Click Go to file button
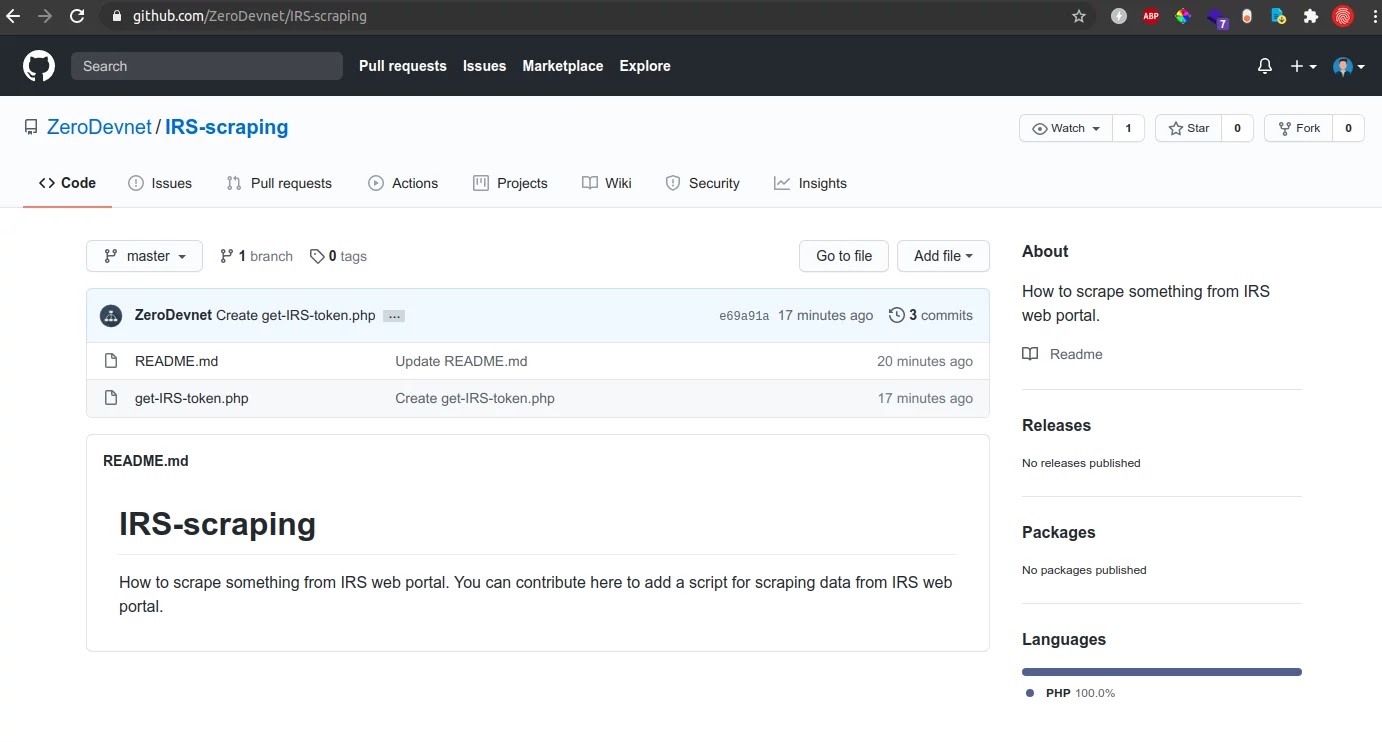Viewport: 1382px width, 742px height. [x=844, y=256]
